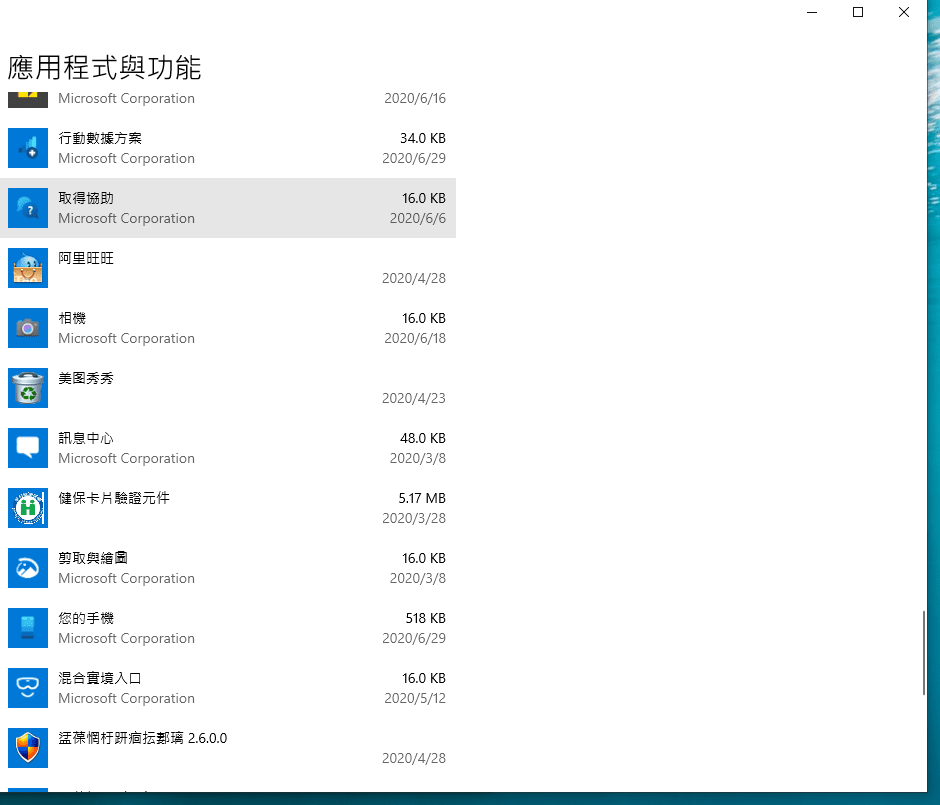Click the 剪取與繪圖 icon
The height and width of the screenshot is (805, 940).
[28, 568]
